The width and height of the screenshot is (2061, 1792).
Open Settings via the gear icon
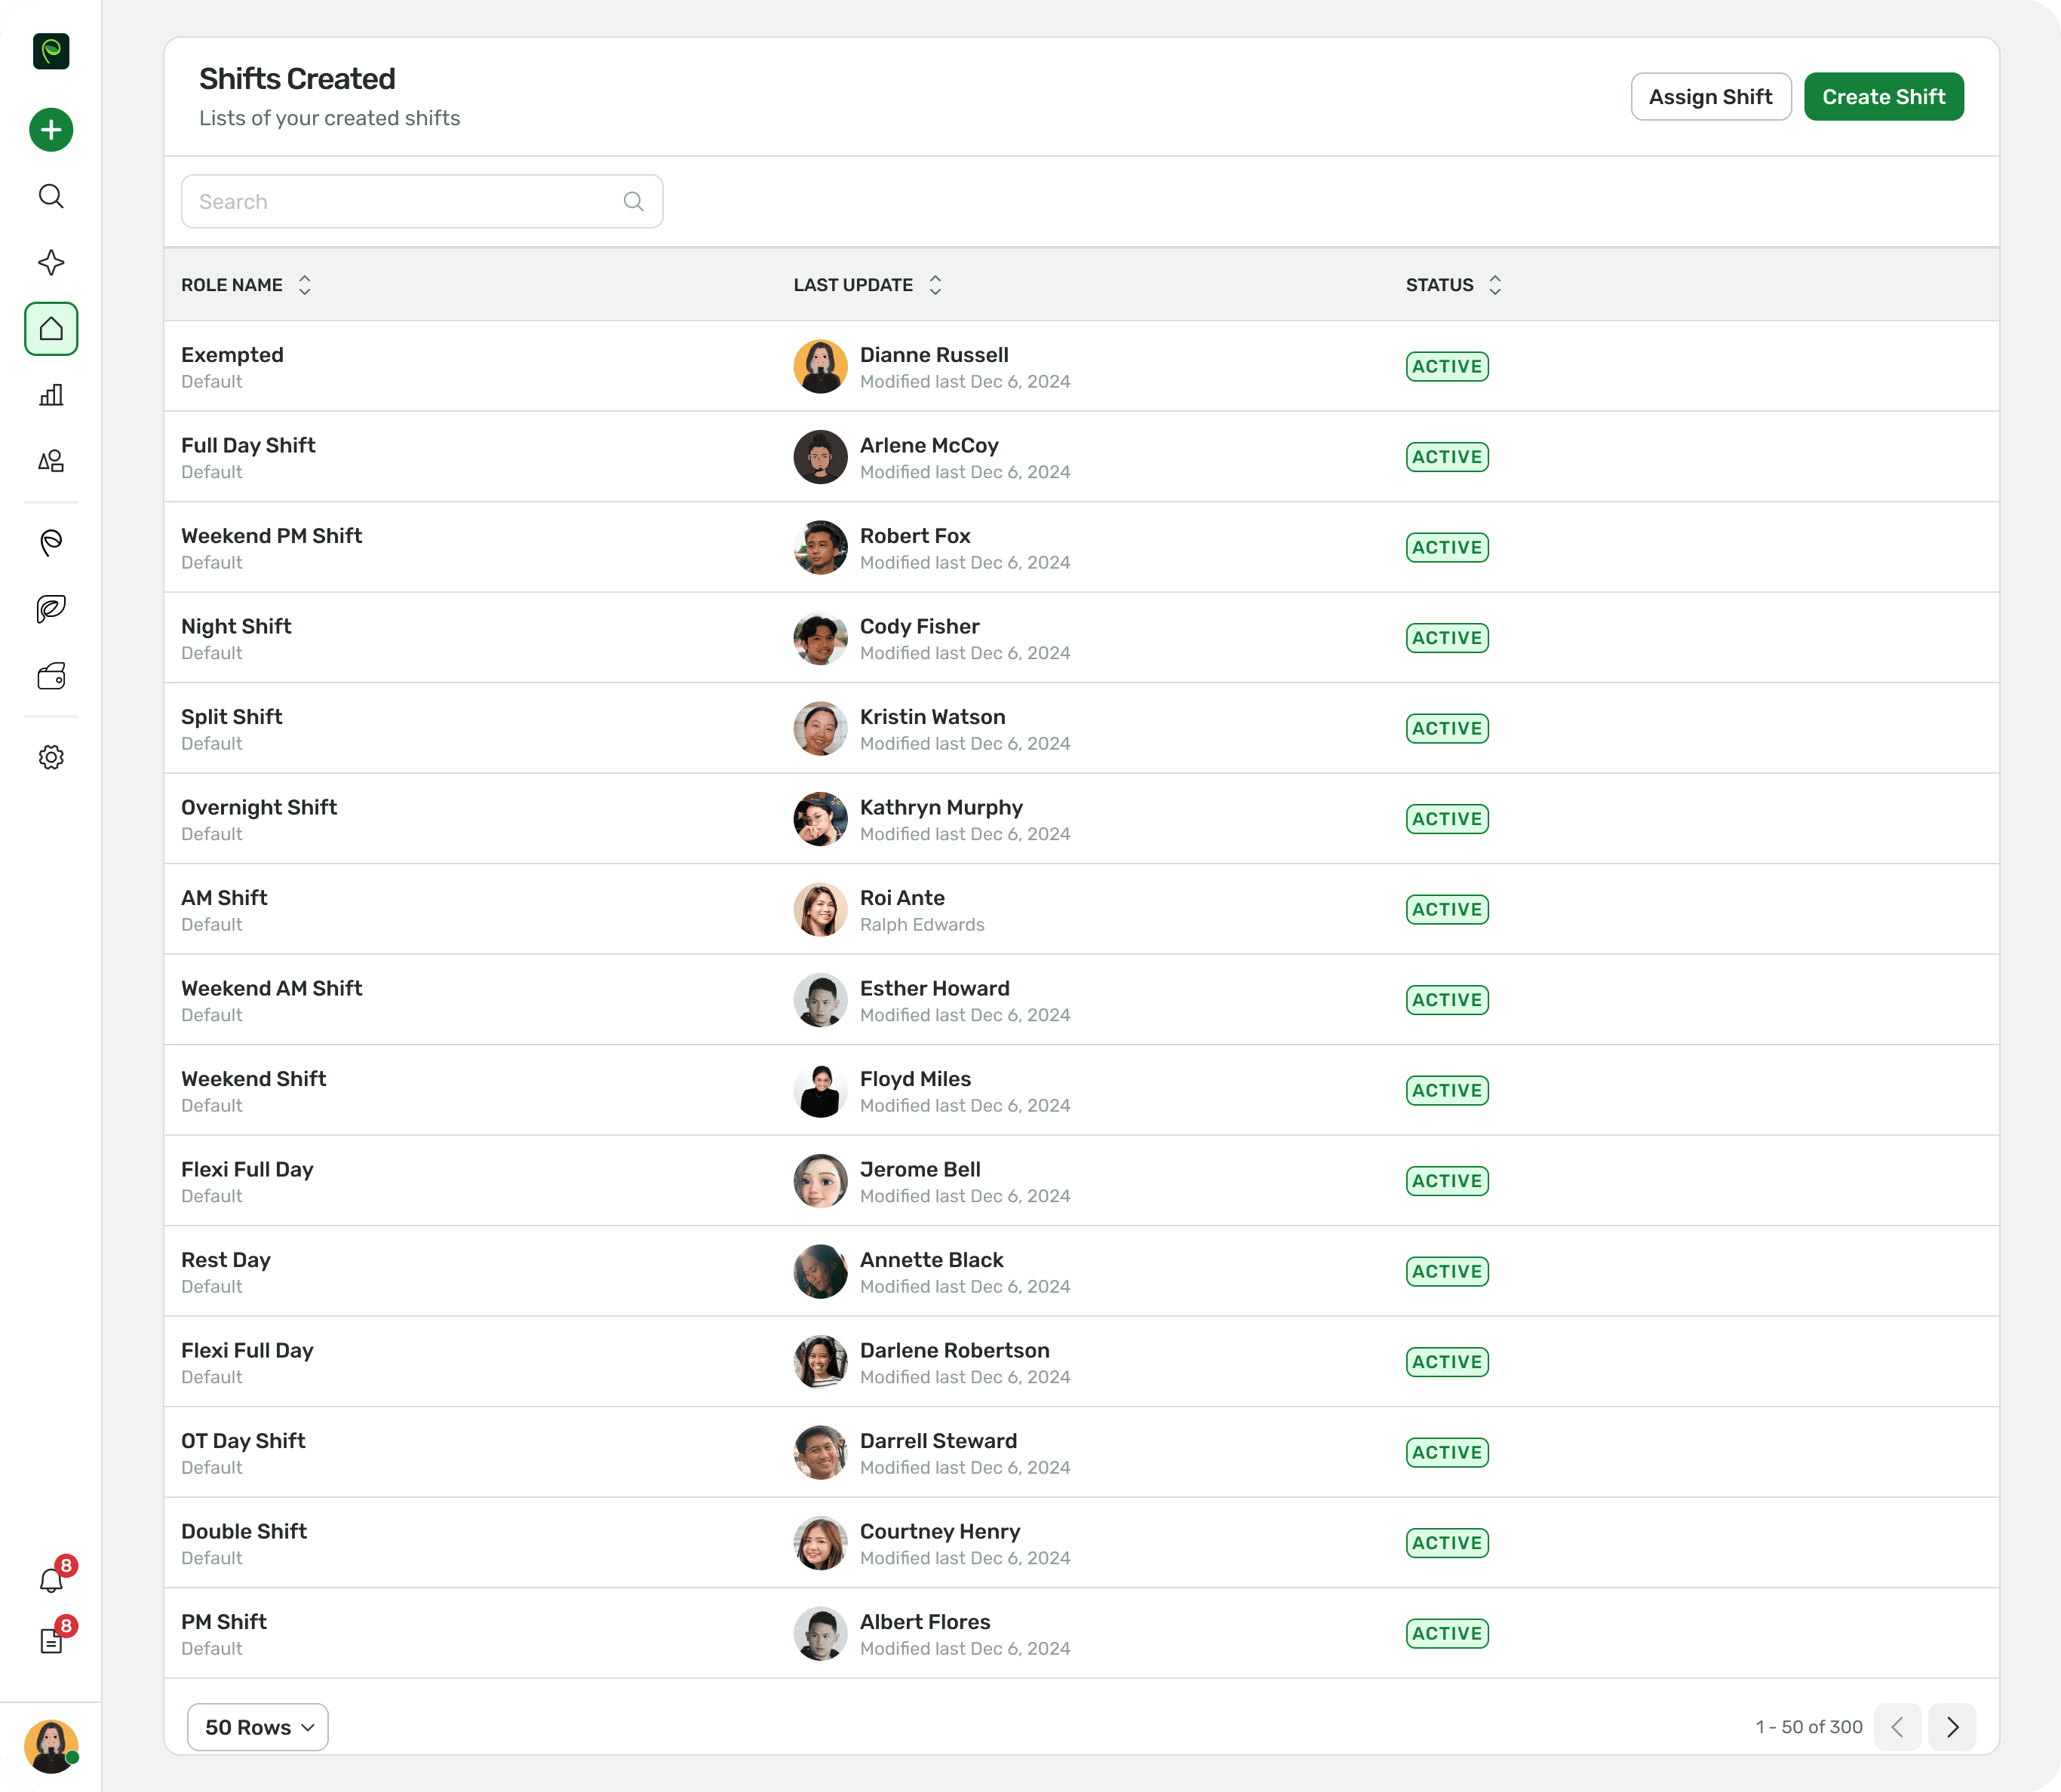point(51,757)
